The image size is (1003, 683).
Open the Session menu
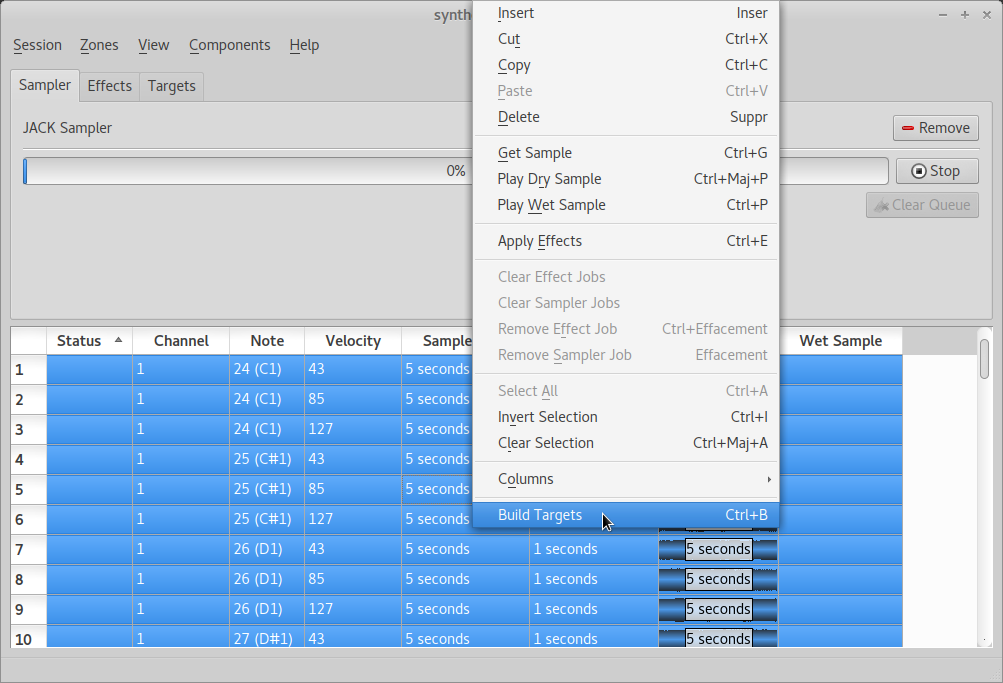click(x=38, y=45)
